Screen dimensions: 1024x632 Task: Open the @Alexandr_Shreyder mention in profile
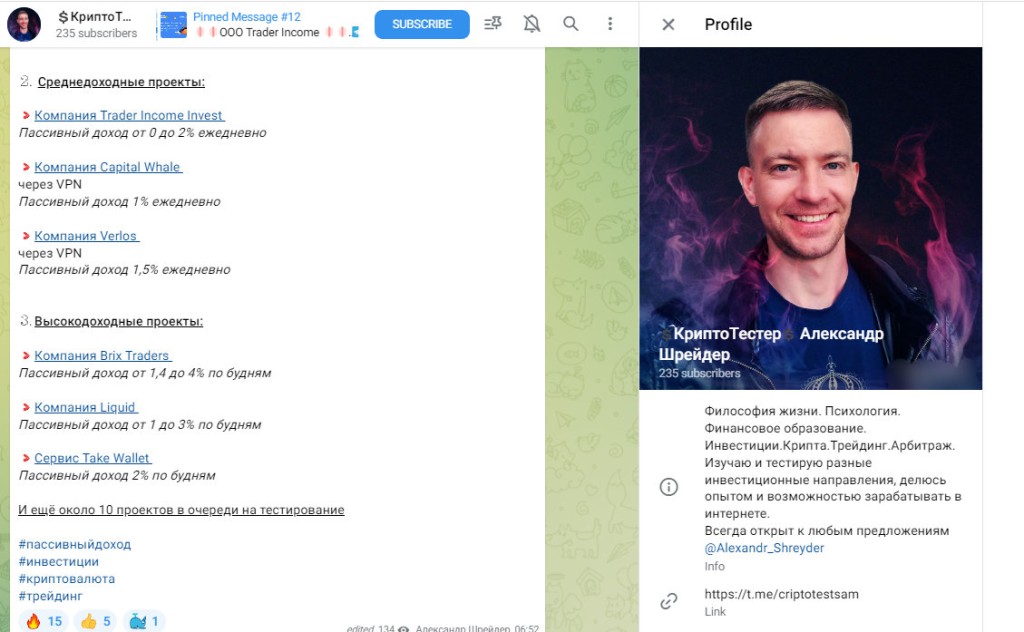click(x=764, y=548)
